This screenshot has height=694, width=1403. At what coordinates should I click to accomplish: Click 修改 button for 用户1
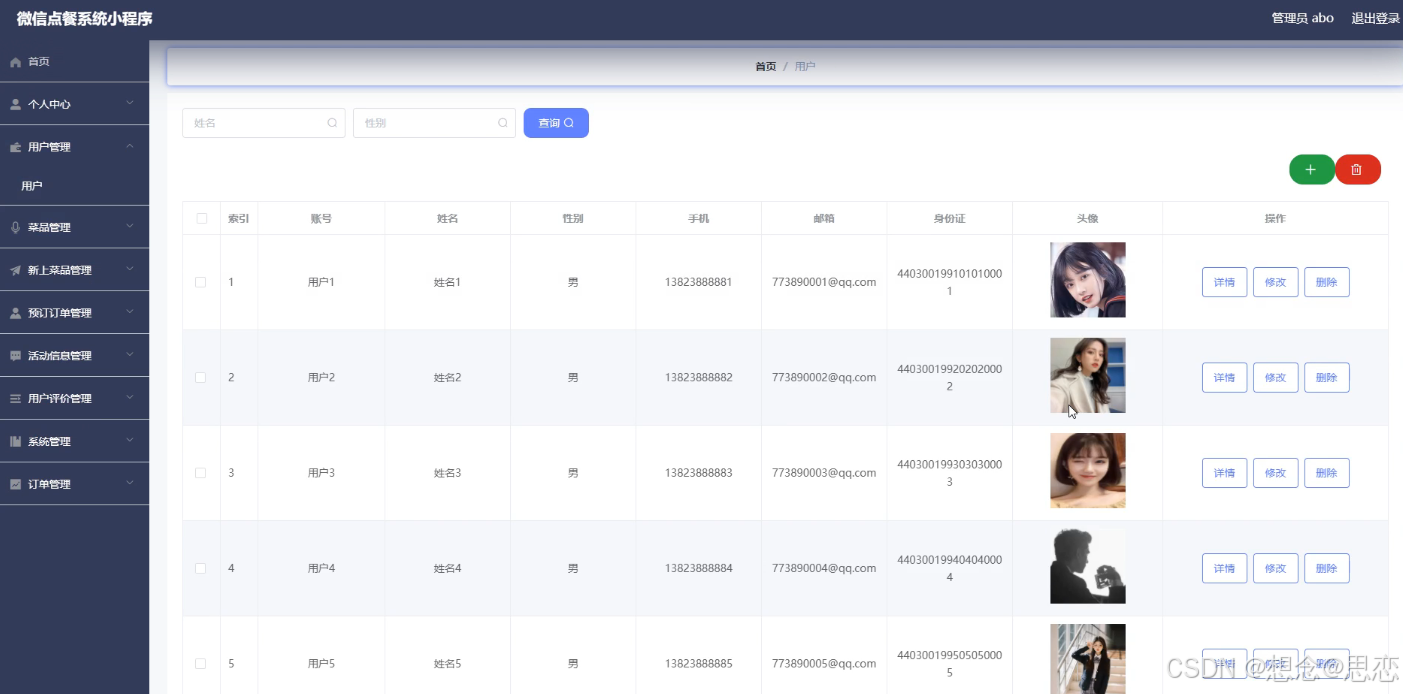click(x=1275, y=282)
